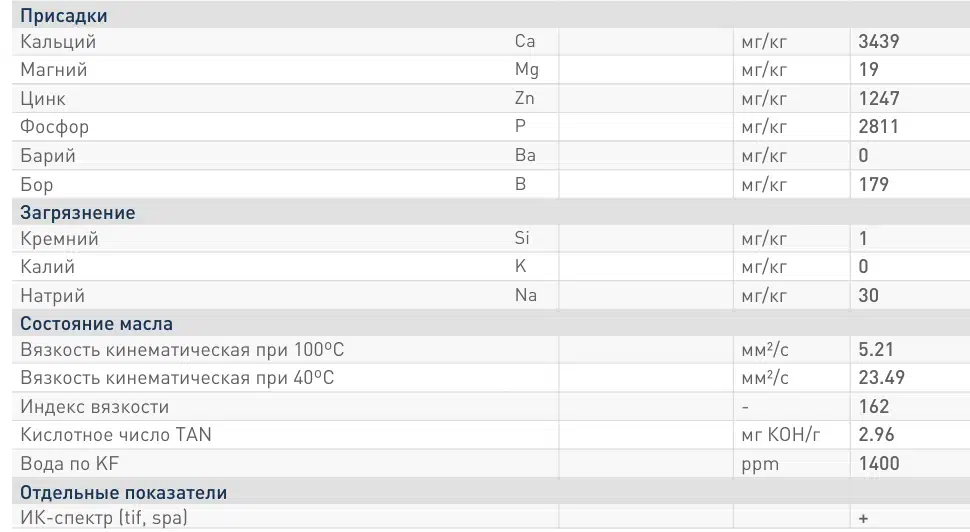Image resolution: width=970 pixels, height=532 pixels.
Task: Click the Барий Ba symbol
Action: (x=525, y=155)
